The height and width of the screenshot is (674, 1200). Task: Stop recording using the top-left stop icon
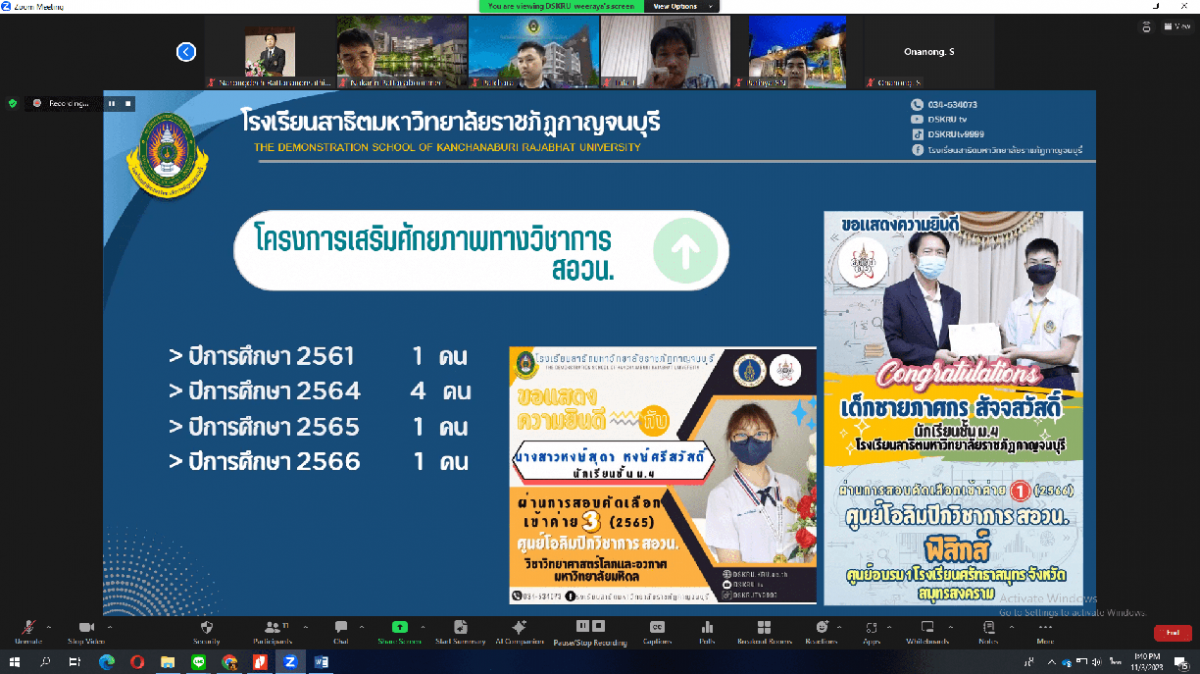128,103
